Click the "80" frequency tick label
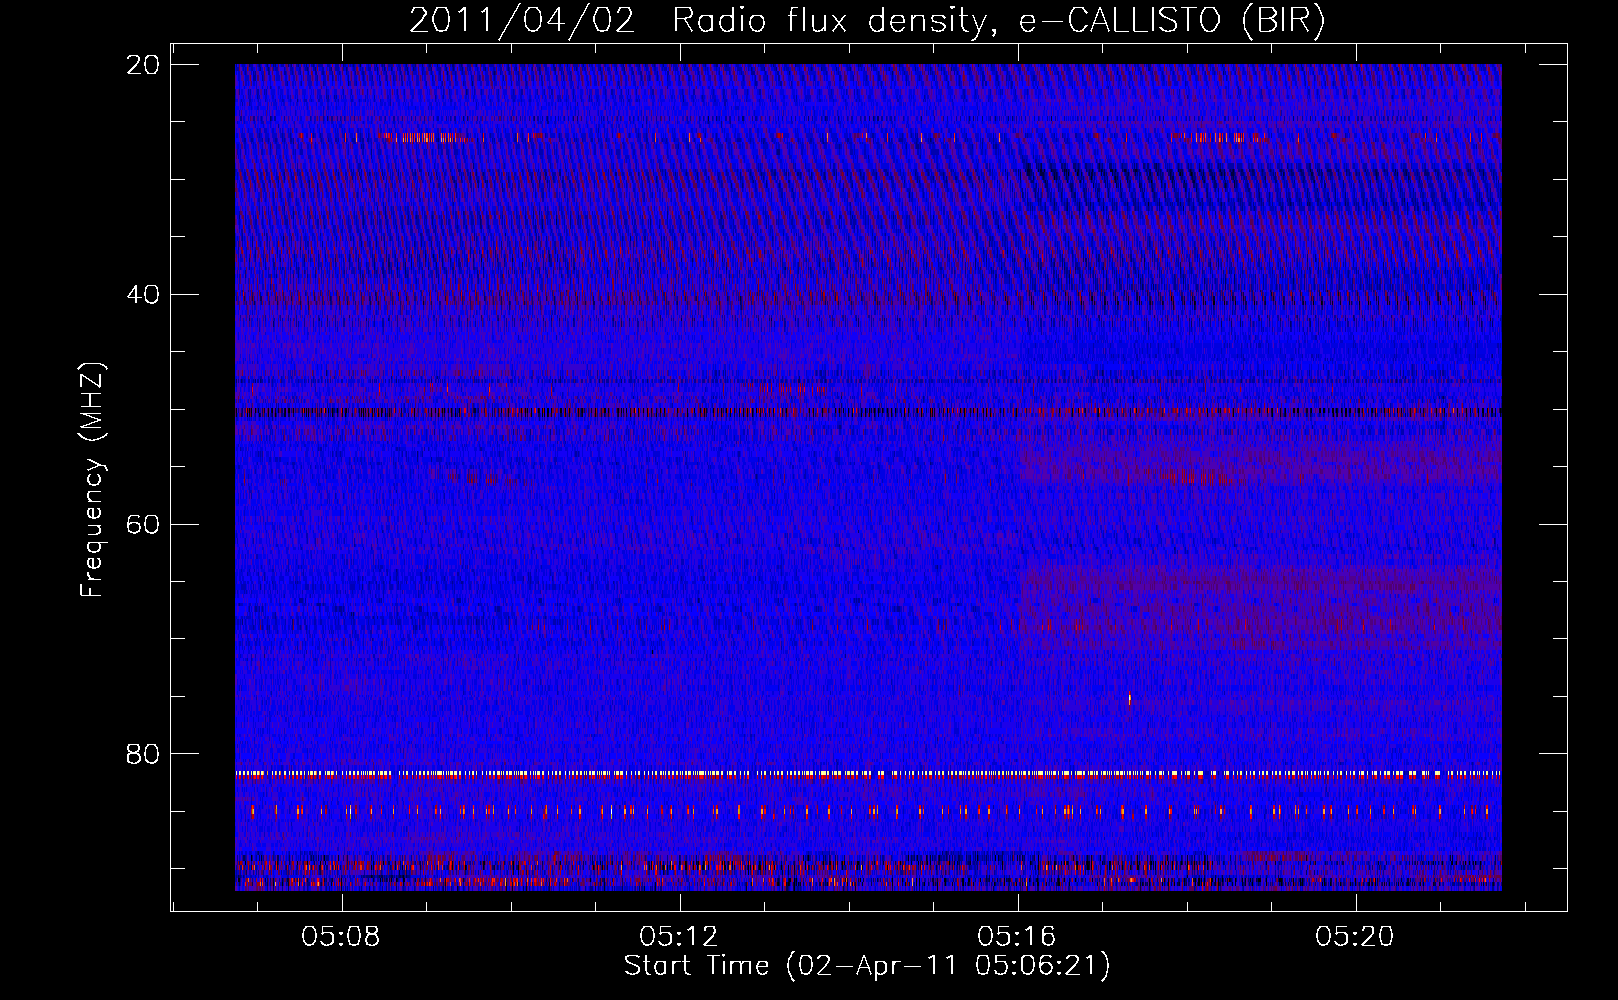This screenshot has width=1618, height=1000. (143, 752)
